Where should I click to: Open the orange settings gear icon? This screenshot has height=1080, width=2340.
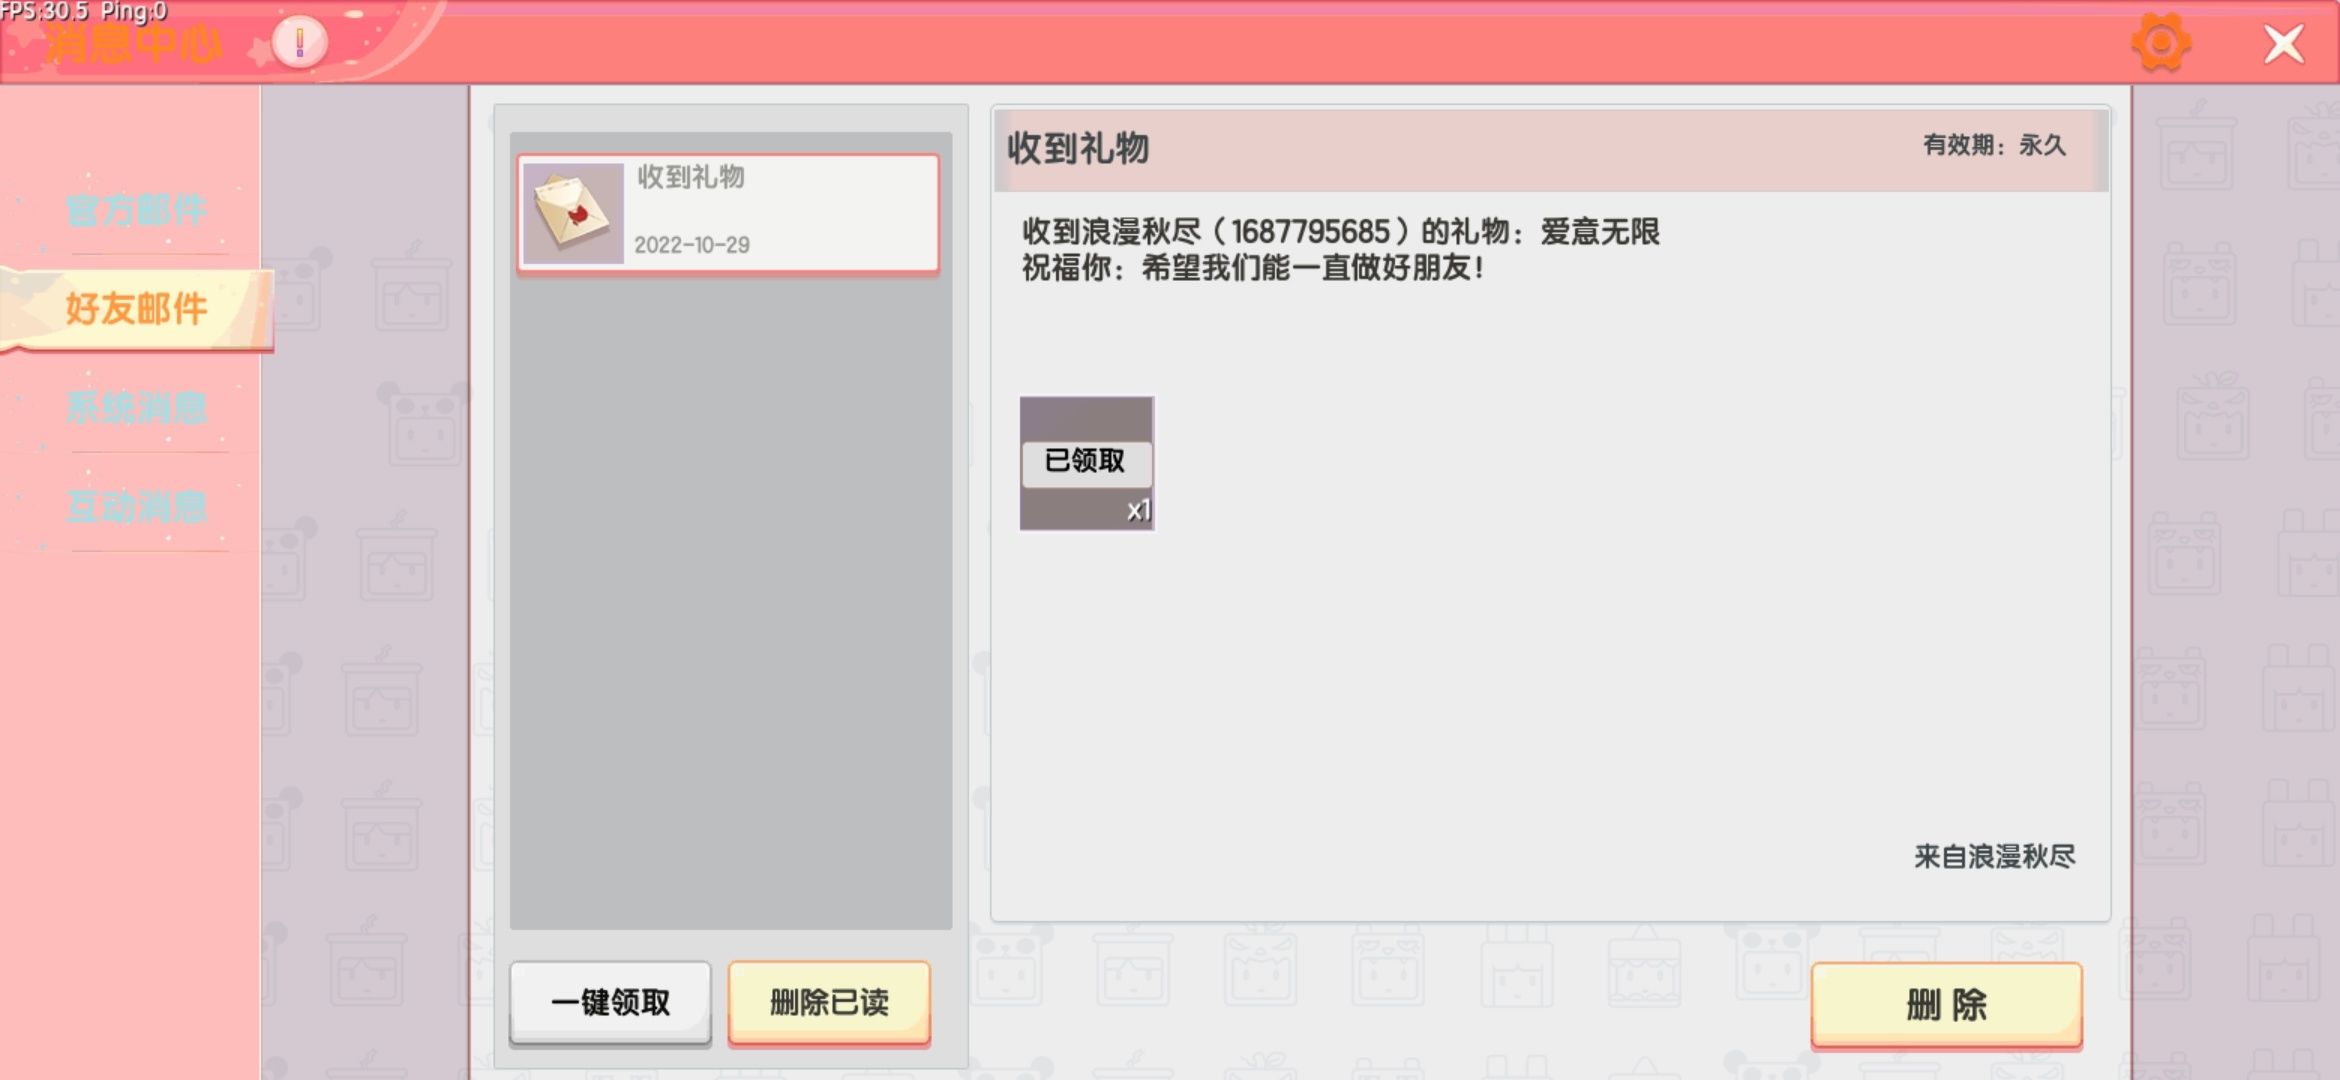click(x=2160, y=43)
